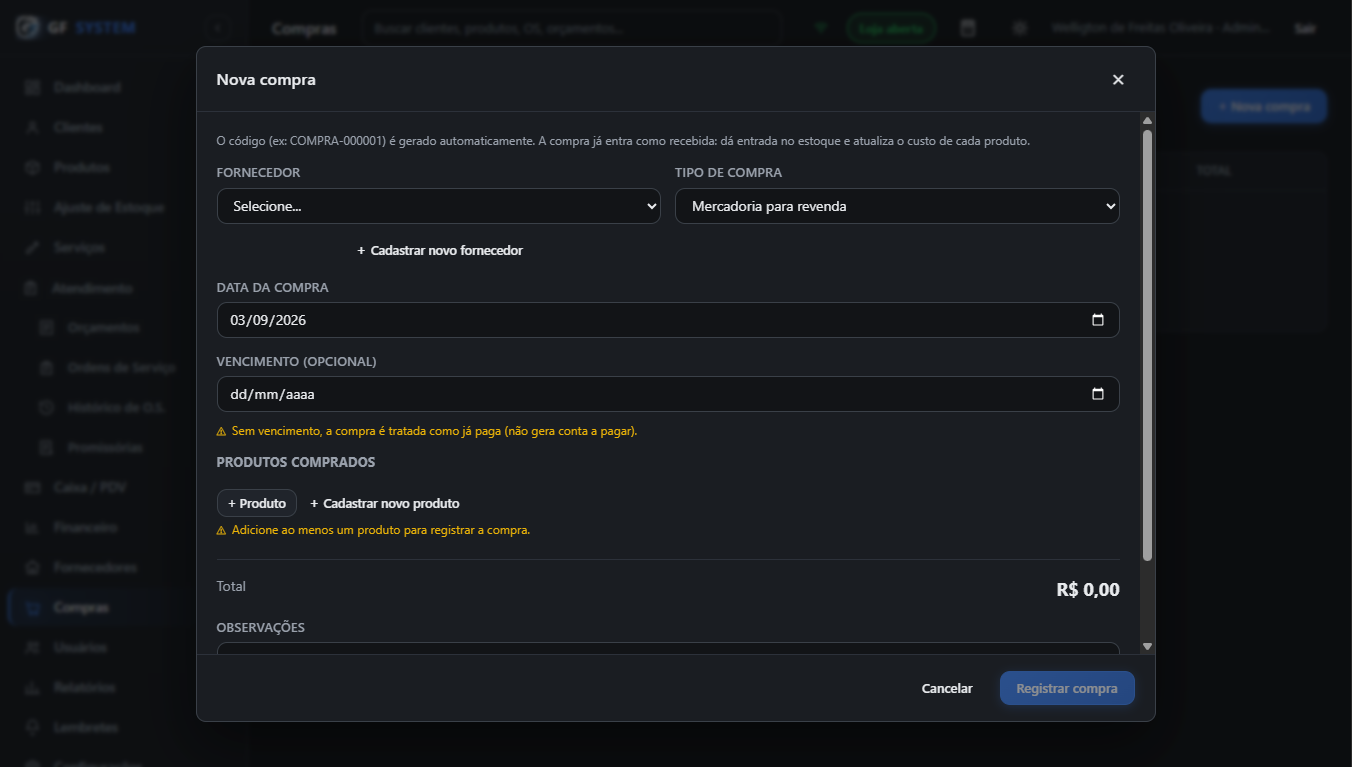Screen dimensions: 1352x767
Task: Open Promissórias in the sidebar
Action: [x=105, y=448]
